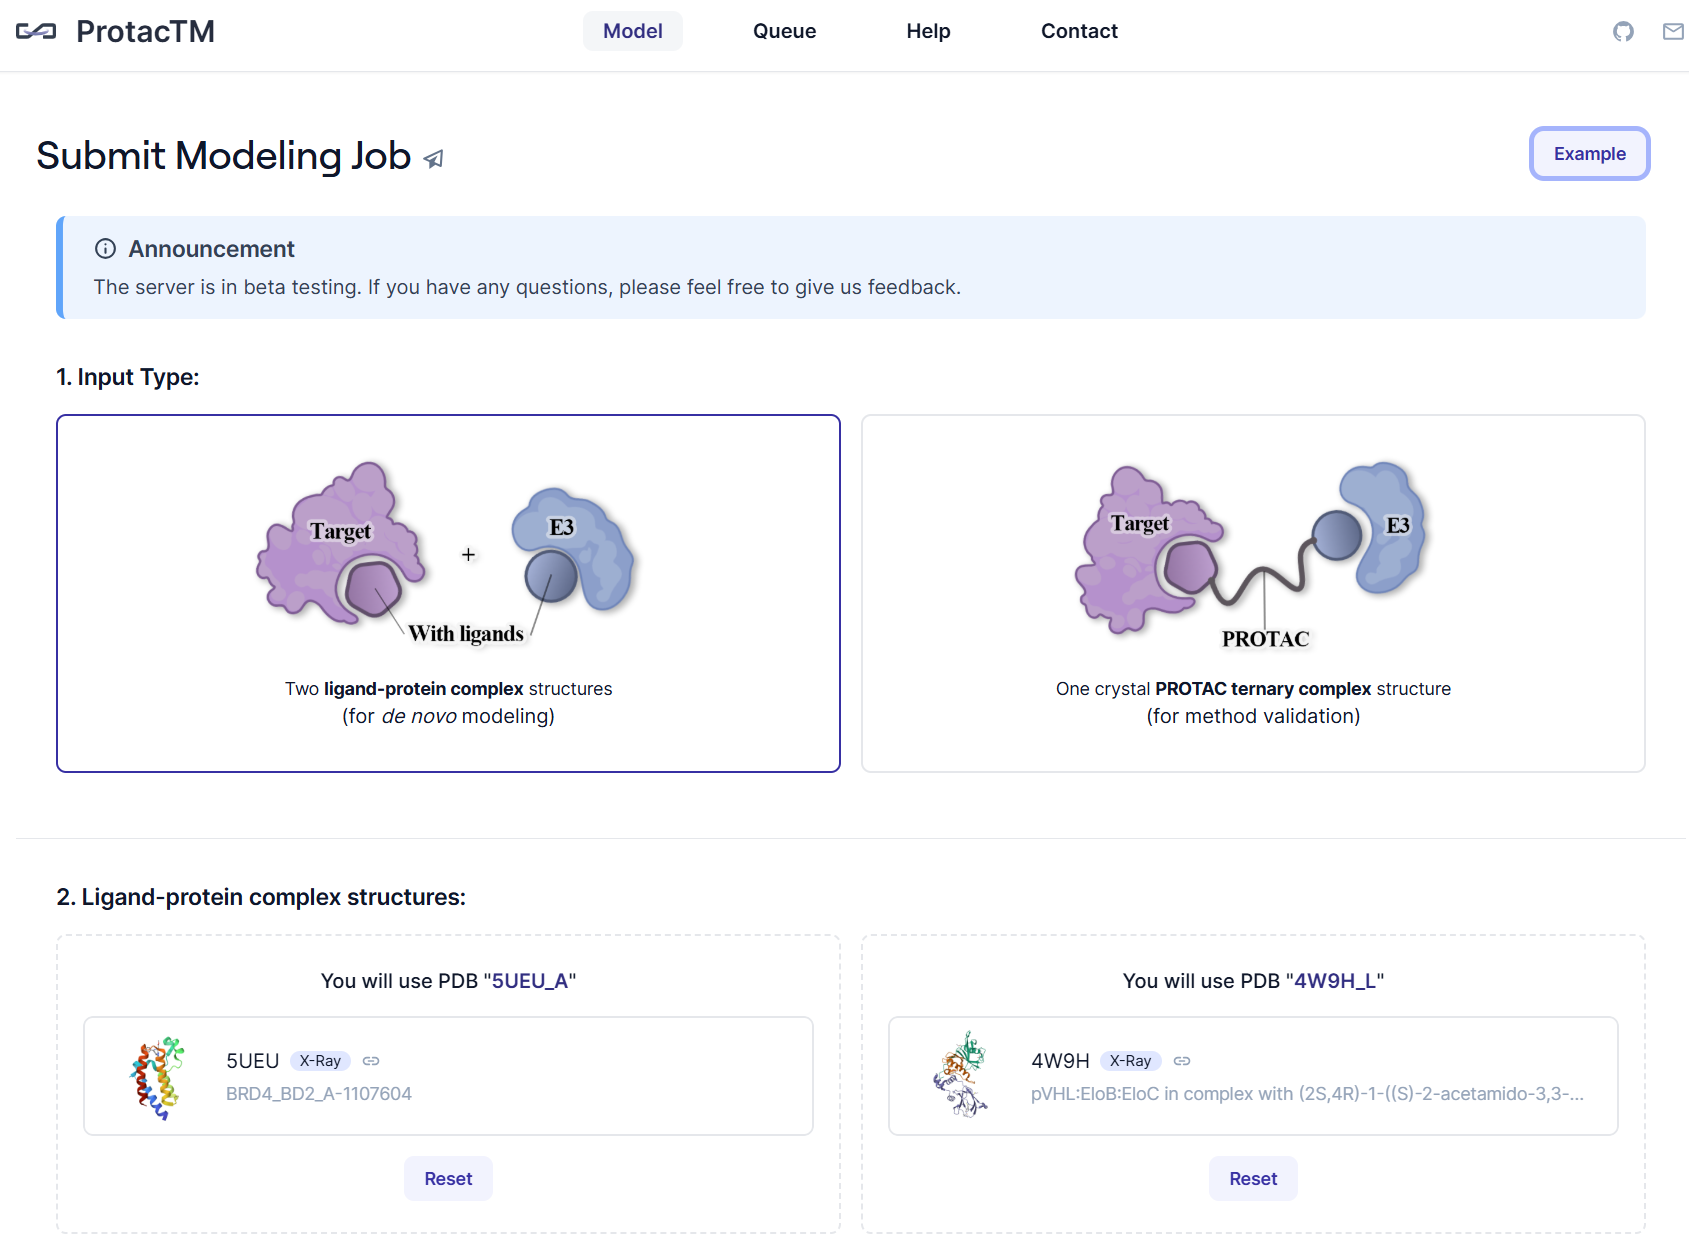This screenshot has height=1244, width=1689.
Task: Click the Announcement info icon
Action: pyautogui.click(x=105, y=249)
